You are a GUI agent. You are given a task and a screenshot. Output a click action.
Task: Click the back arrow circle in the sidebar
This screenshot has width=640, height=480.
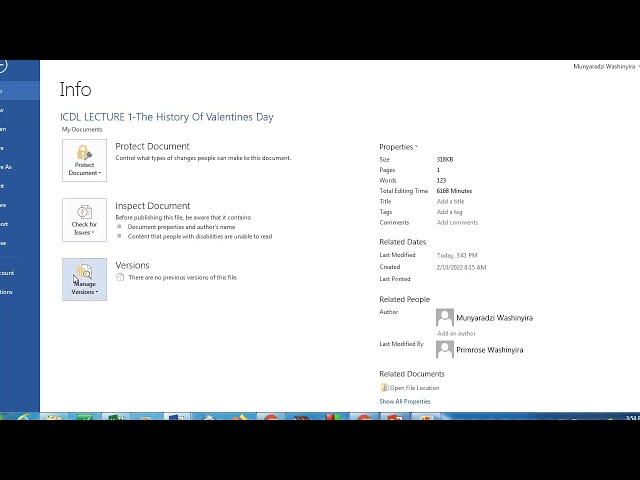(x=2, y=66)
